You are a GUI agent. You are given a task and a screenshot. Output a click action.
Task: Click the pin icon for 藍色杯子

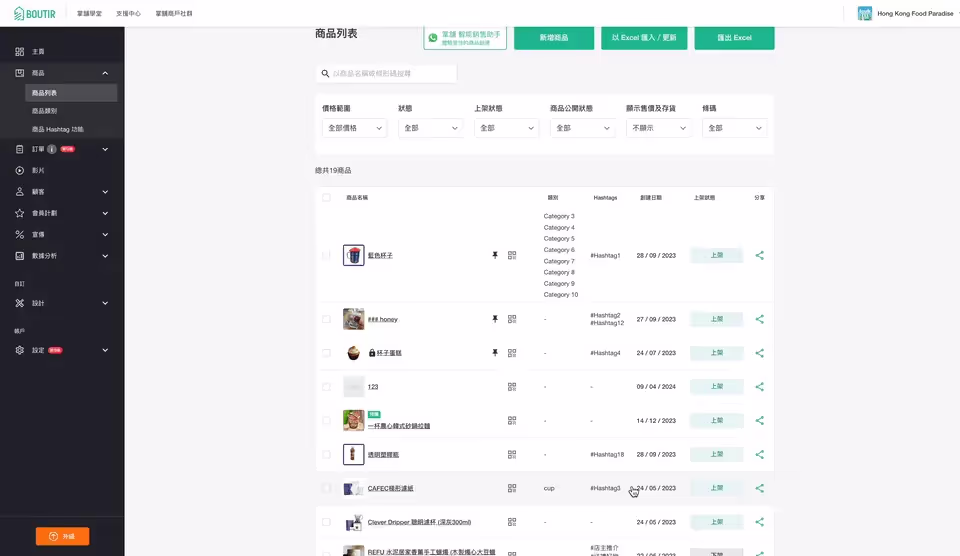coord(495,255)
